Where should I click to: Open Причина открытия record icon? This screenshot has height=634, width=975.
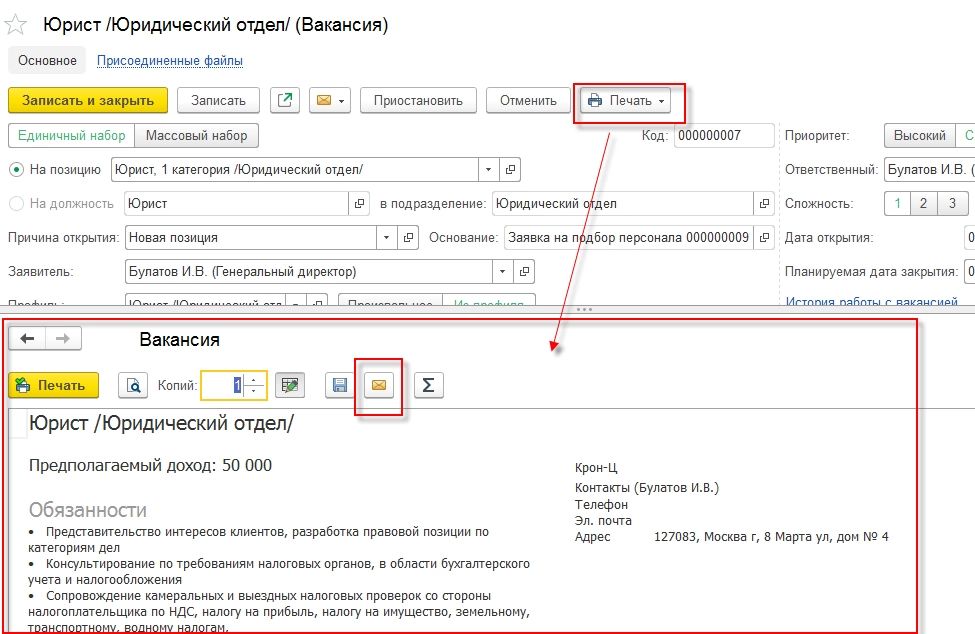[x=408, y=237]
